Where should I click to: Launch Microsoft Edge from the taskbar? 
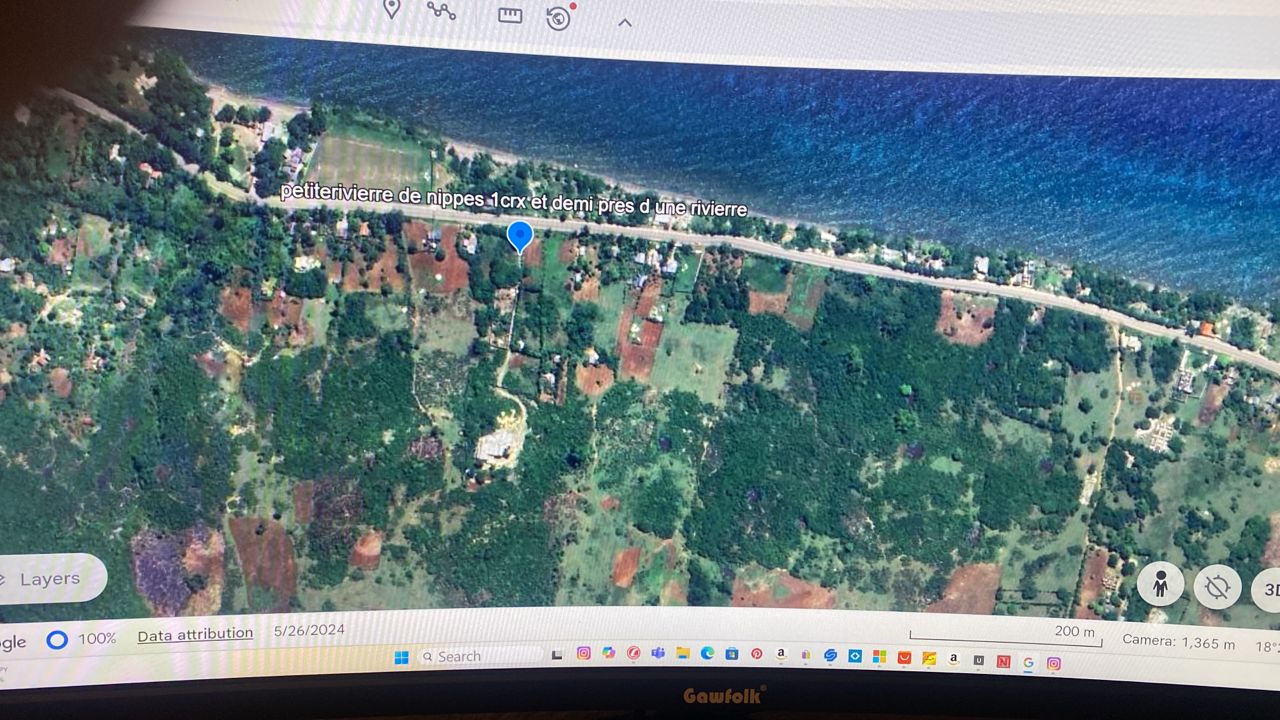click(x=707, y=653)
